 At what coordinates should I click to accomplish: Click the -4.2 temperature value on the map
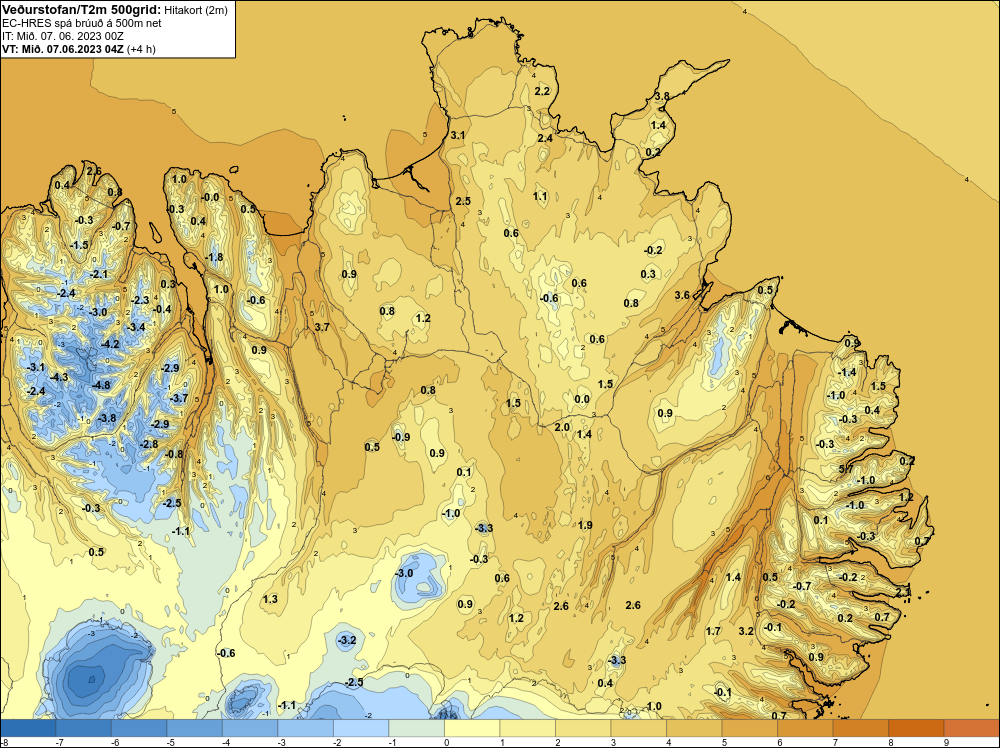pos(110,344)
